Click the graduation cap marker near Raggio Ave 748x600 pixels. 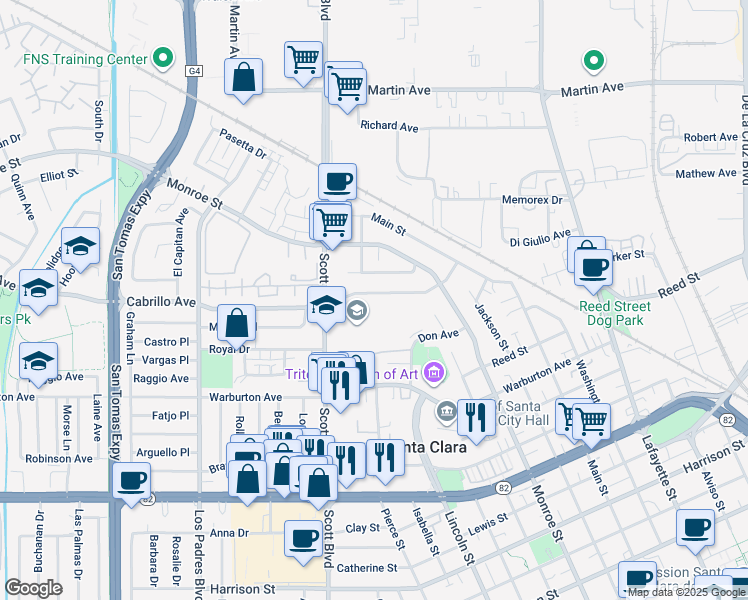(39, 362)
